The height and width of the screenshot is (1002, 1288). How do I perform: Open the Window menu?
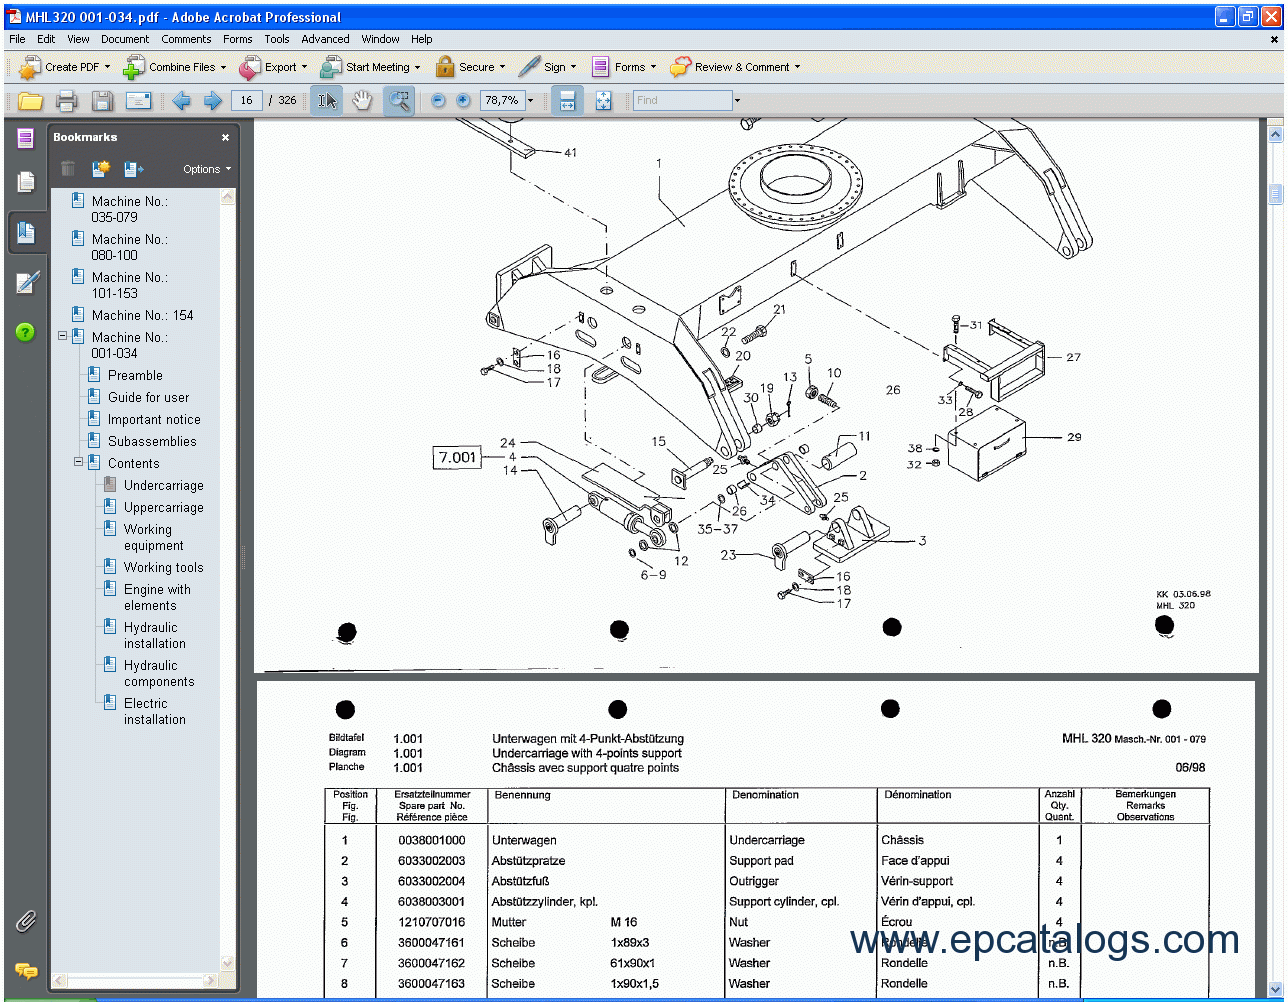coord(380,39)
